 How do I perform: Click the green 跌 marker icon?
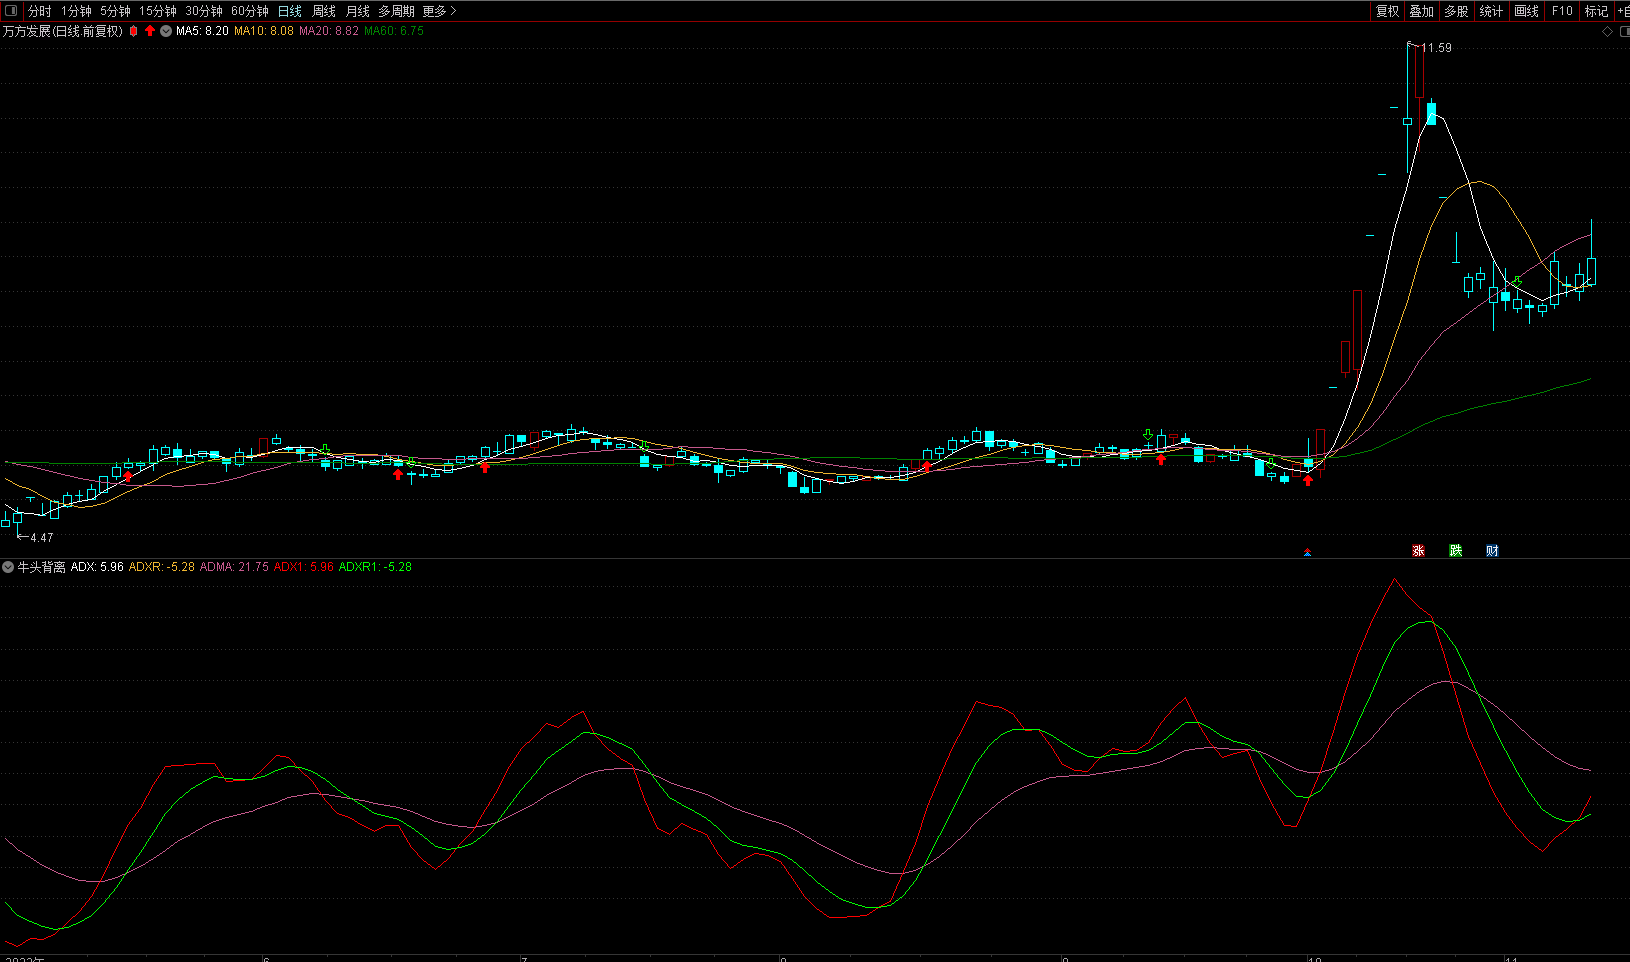tap(1456, 551)
